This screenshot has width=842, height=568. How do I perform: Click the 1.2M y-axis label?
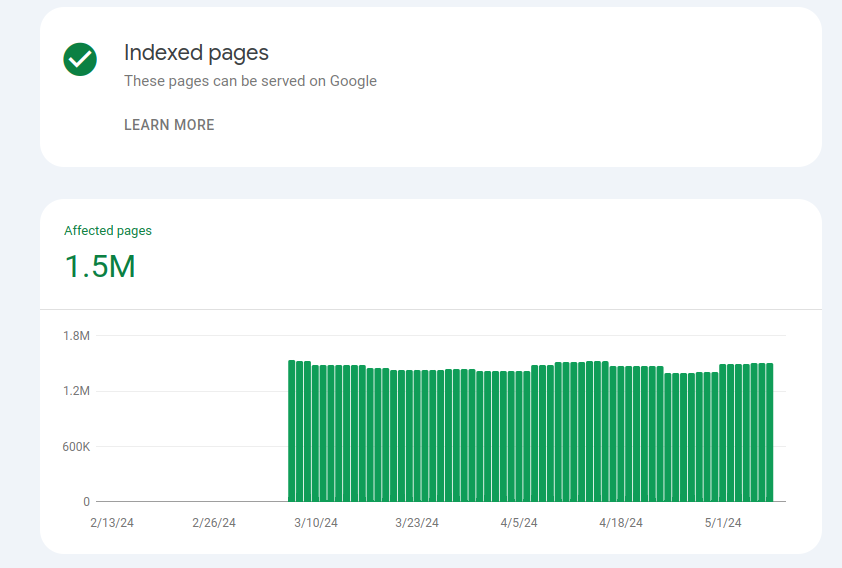(76, 391)
